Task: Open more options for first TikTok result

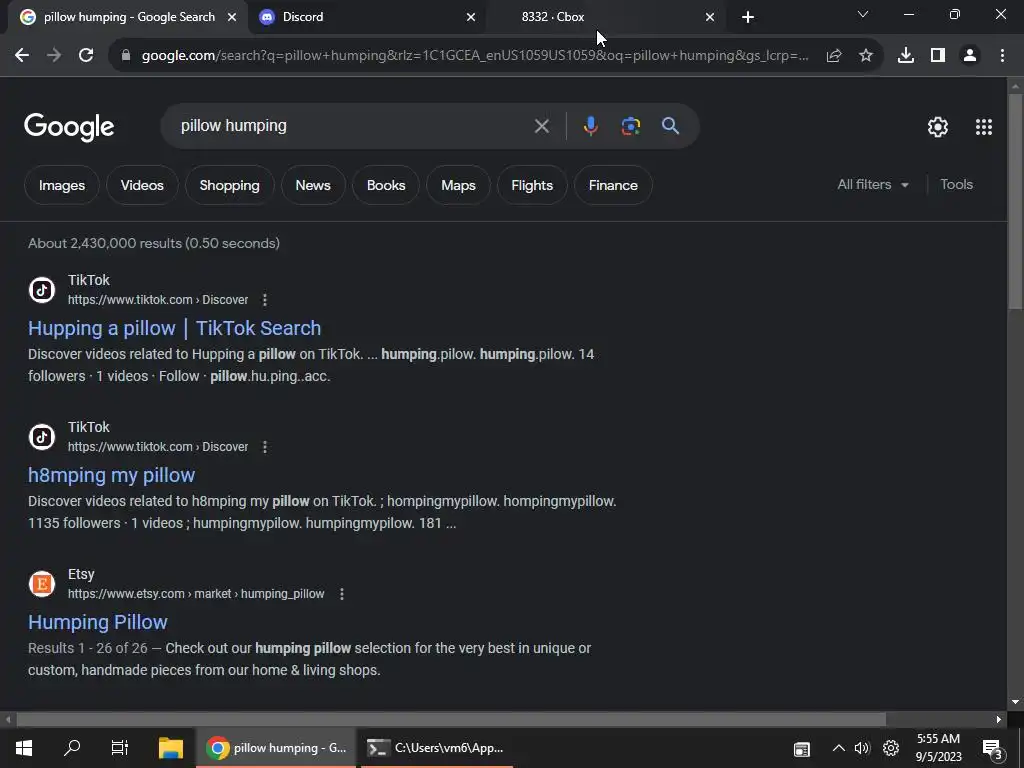Action: point(264,300)
